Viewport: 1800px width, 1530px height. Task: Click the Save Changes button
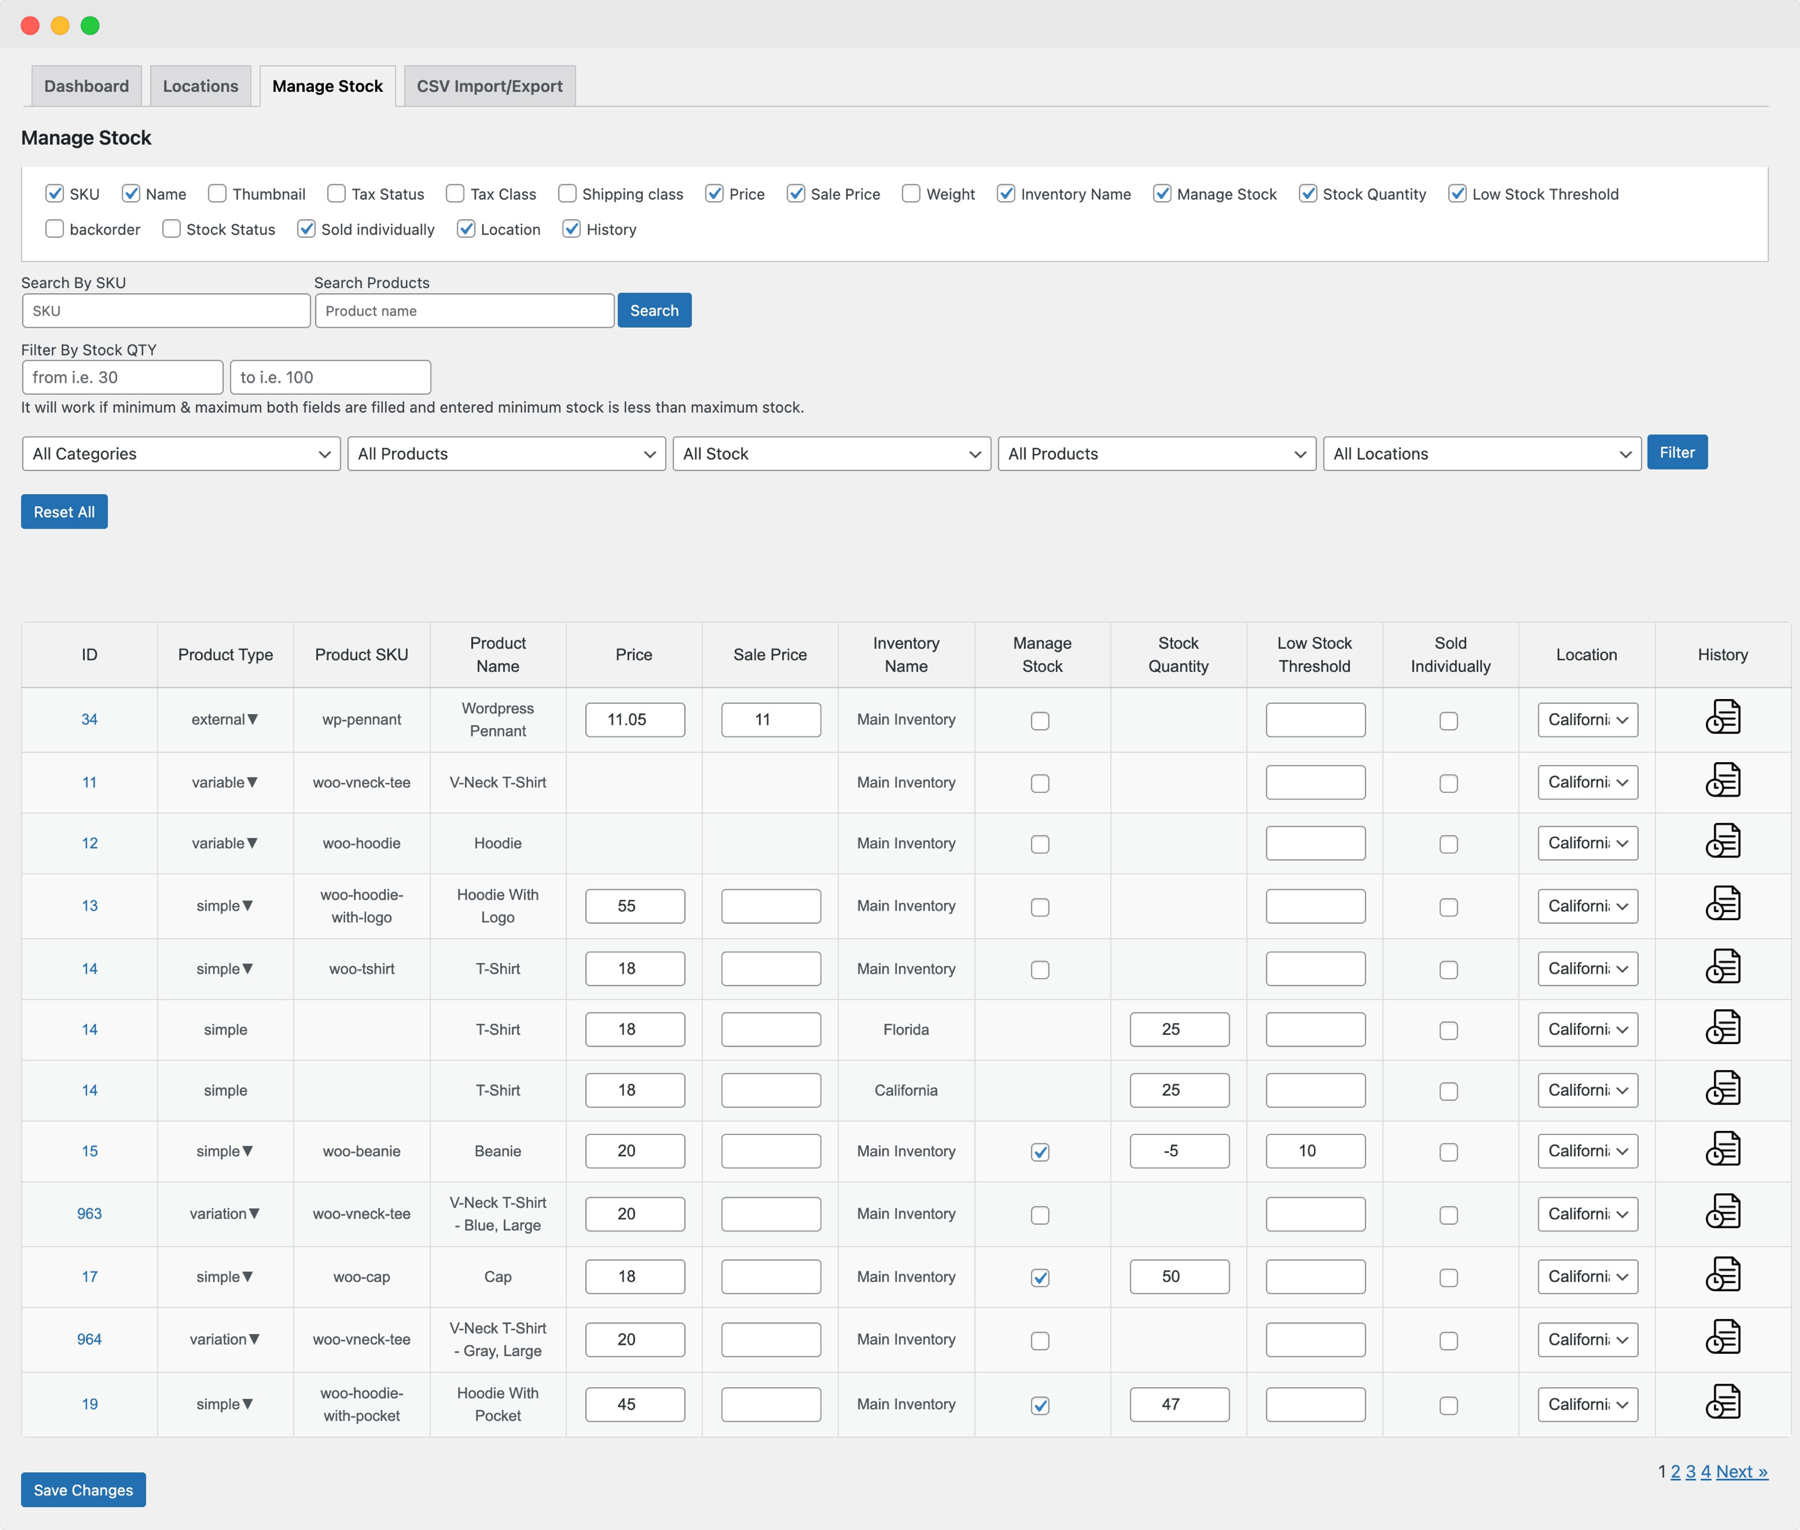tap(83, 1489)
